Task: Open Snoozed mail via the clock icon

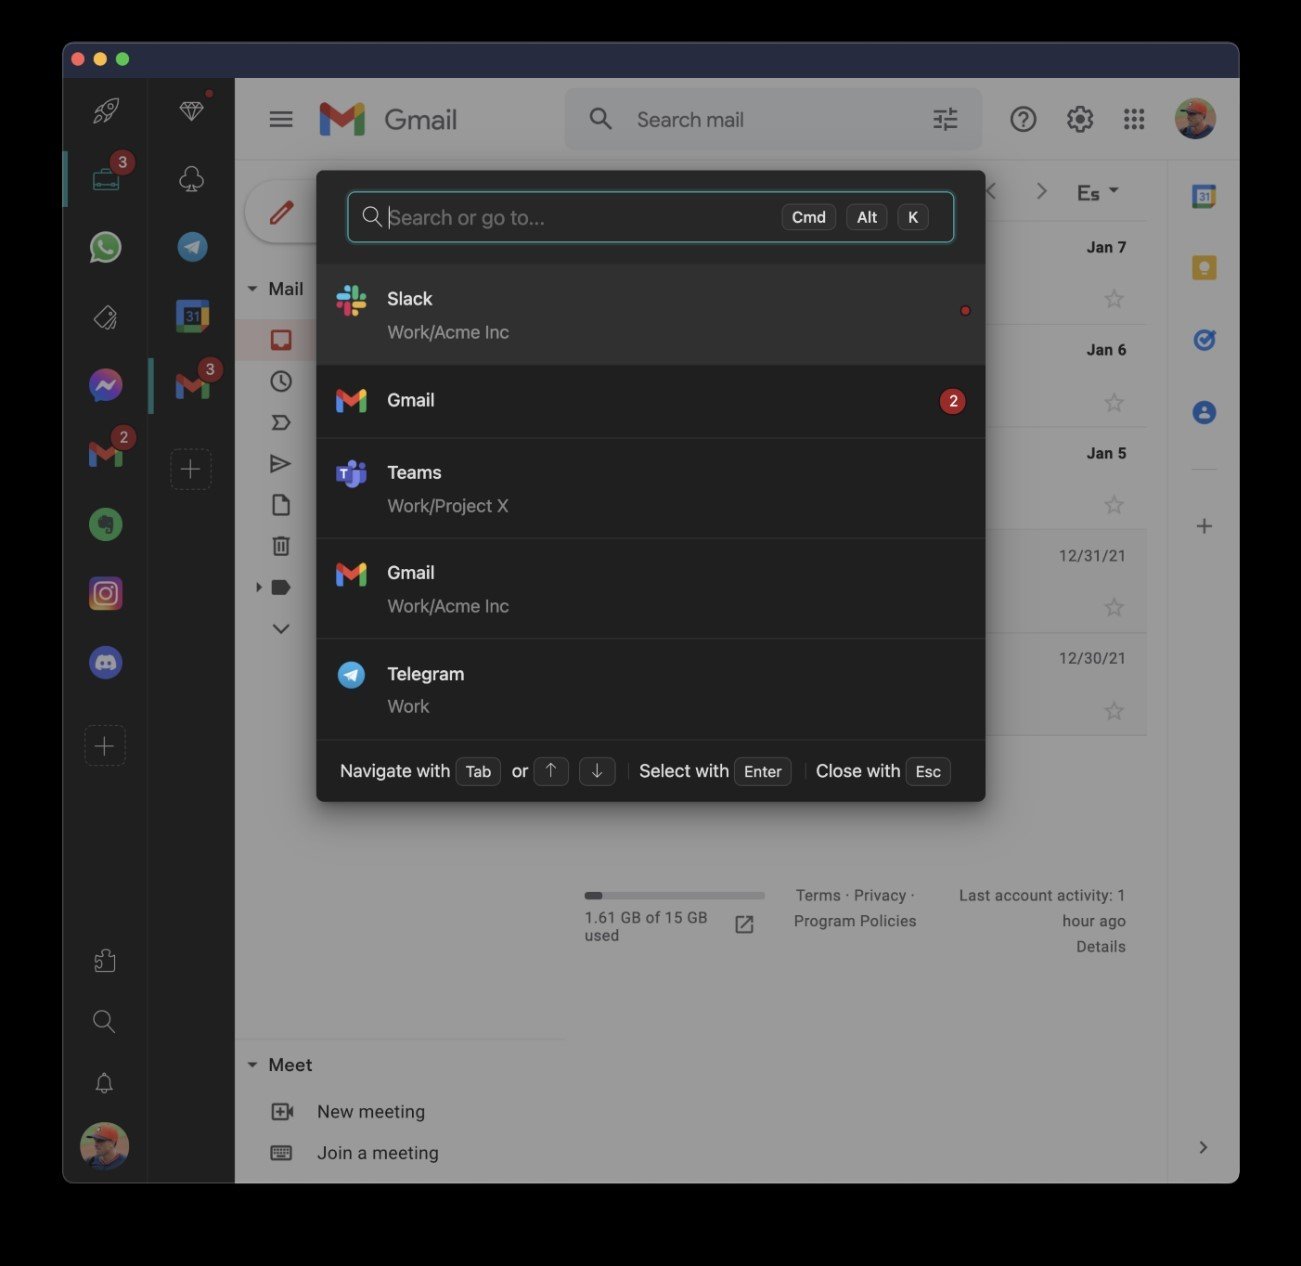Action: [280, 381]
